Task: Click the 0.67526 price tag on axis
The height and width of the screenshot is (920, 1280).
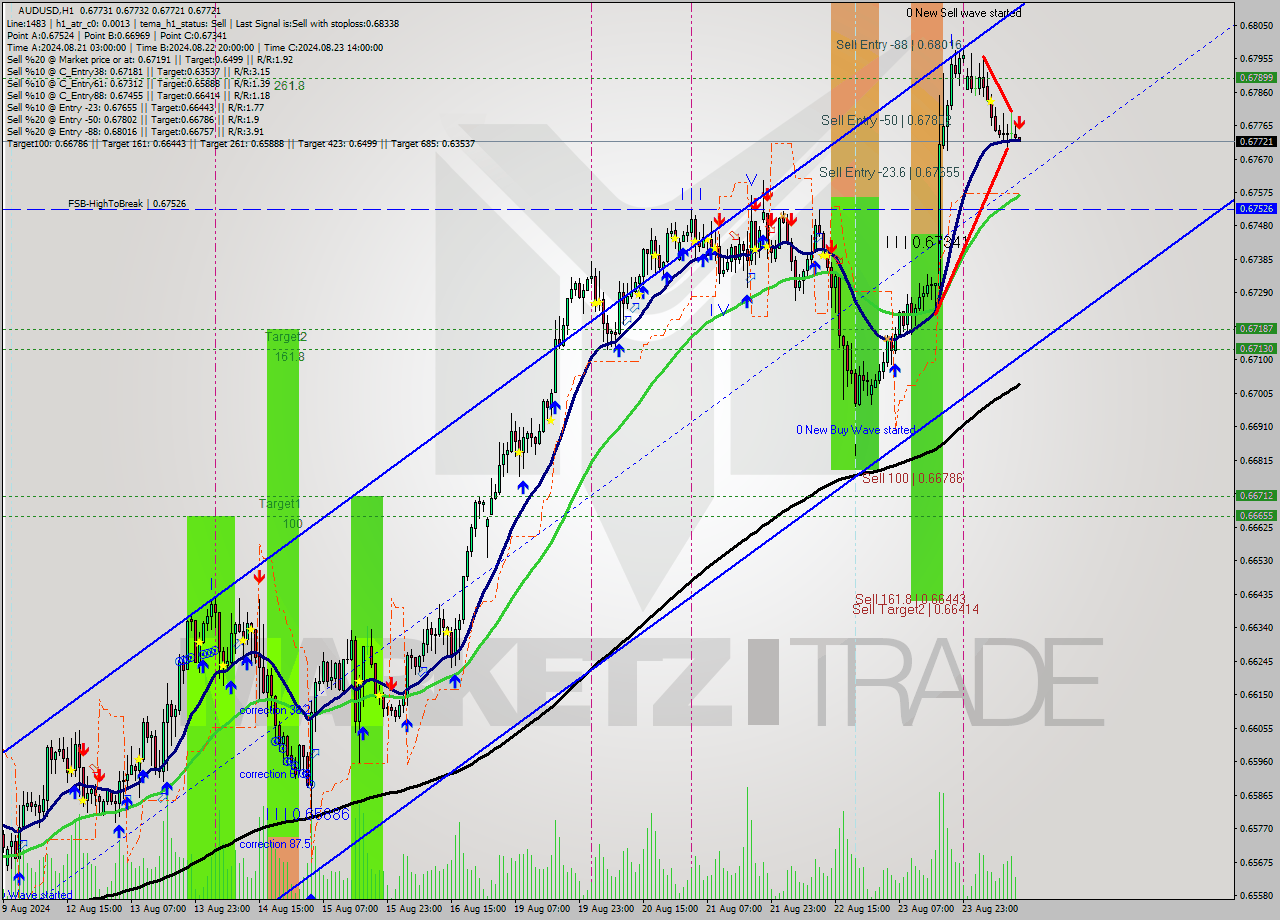Action: [1256, 208]
